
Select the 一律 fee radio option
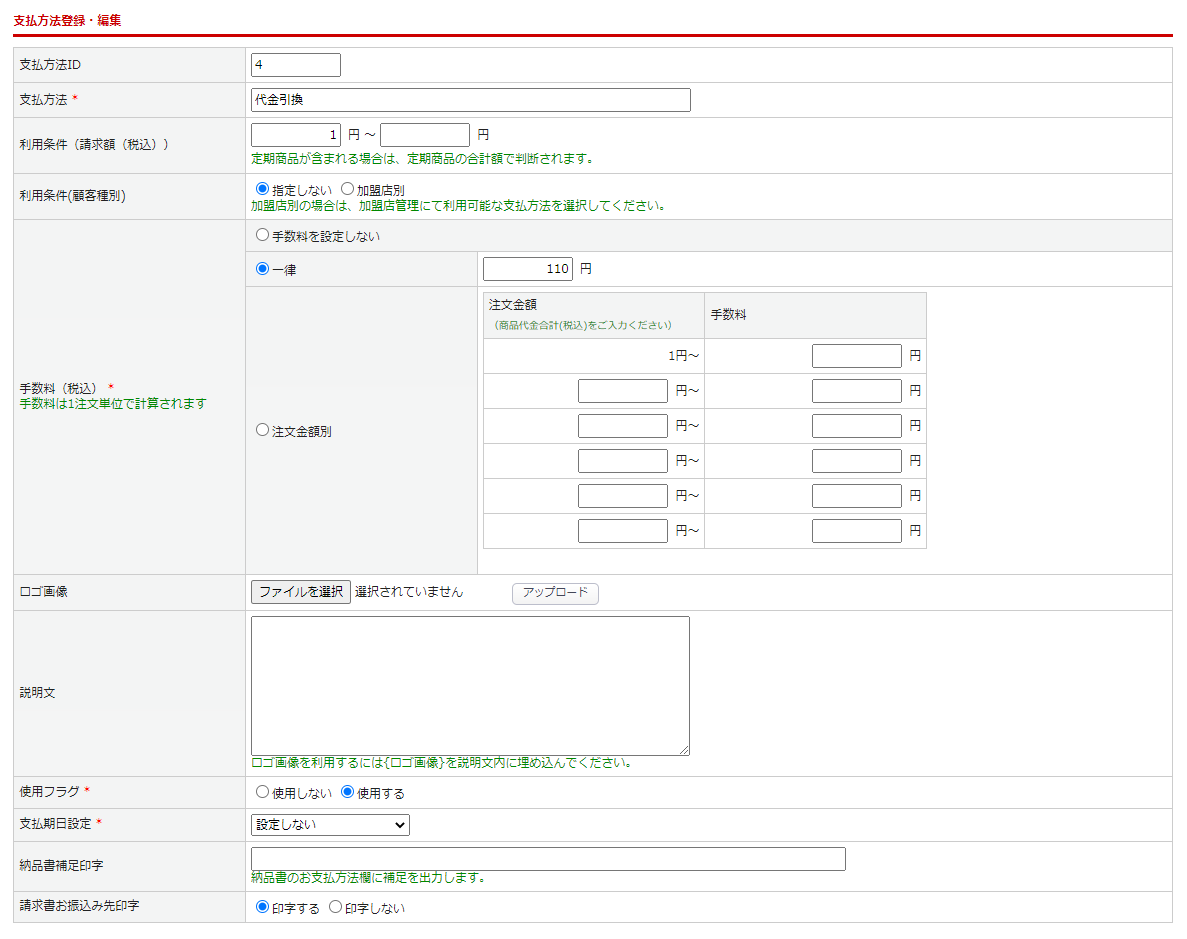click(263, 269)
